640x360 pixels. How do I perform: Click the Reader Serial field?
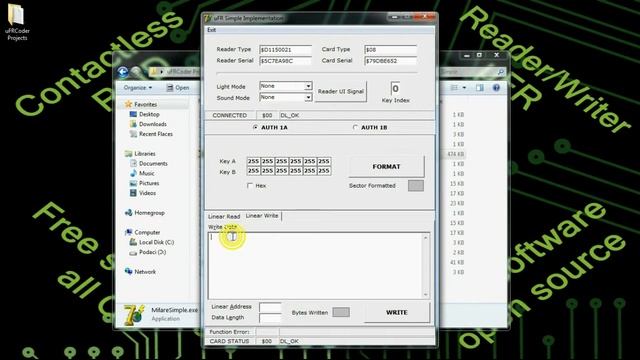pos(285,61)
